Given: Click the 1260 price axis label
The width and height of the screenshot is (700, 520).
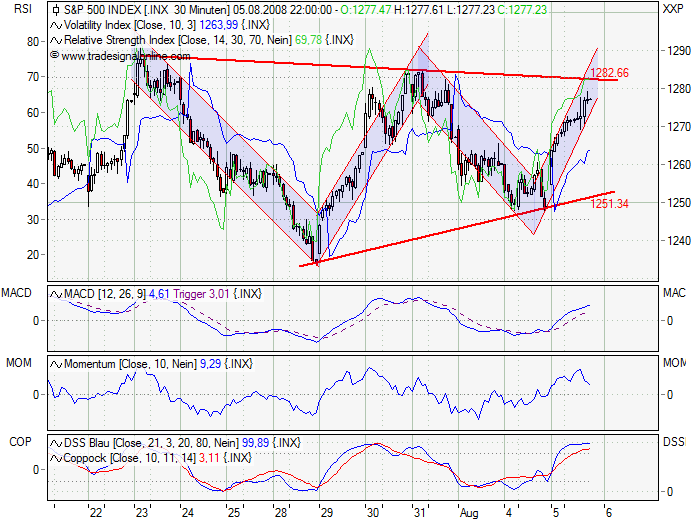Looking at the screenshot, I should point(679,165).
